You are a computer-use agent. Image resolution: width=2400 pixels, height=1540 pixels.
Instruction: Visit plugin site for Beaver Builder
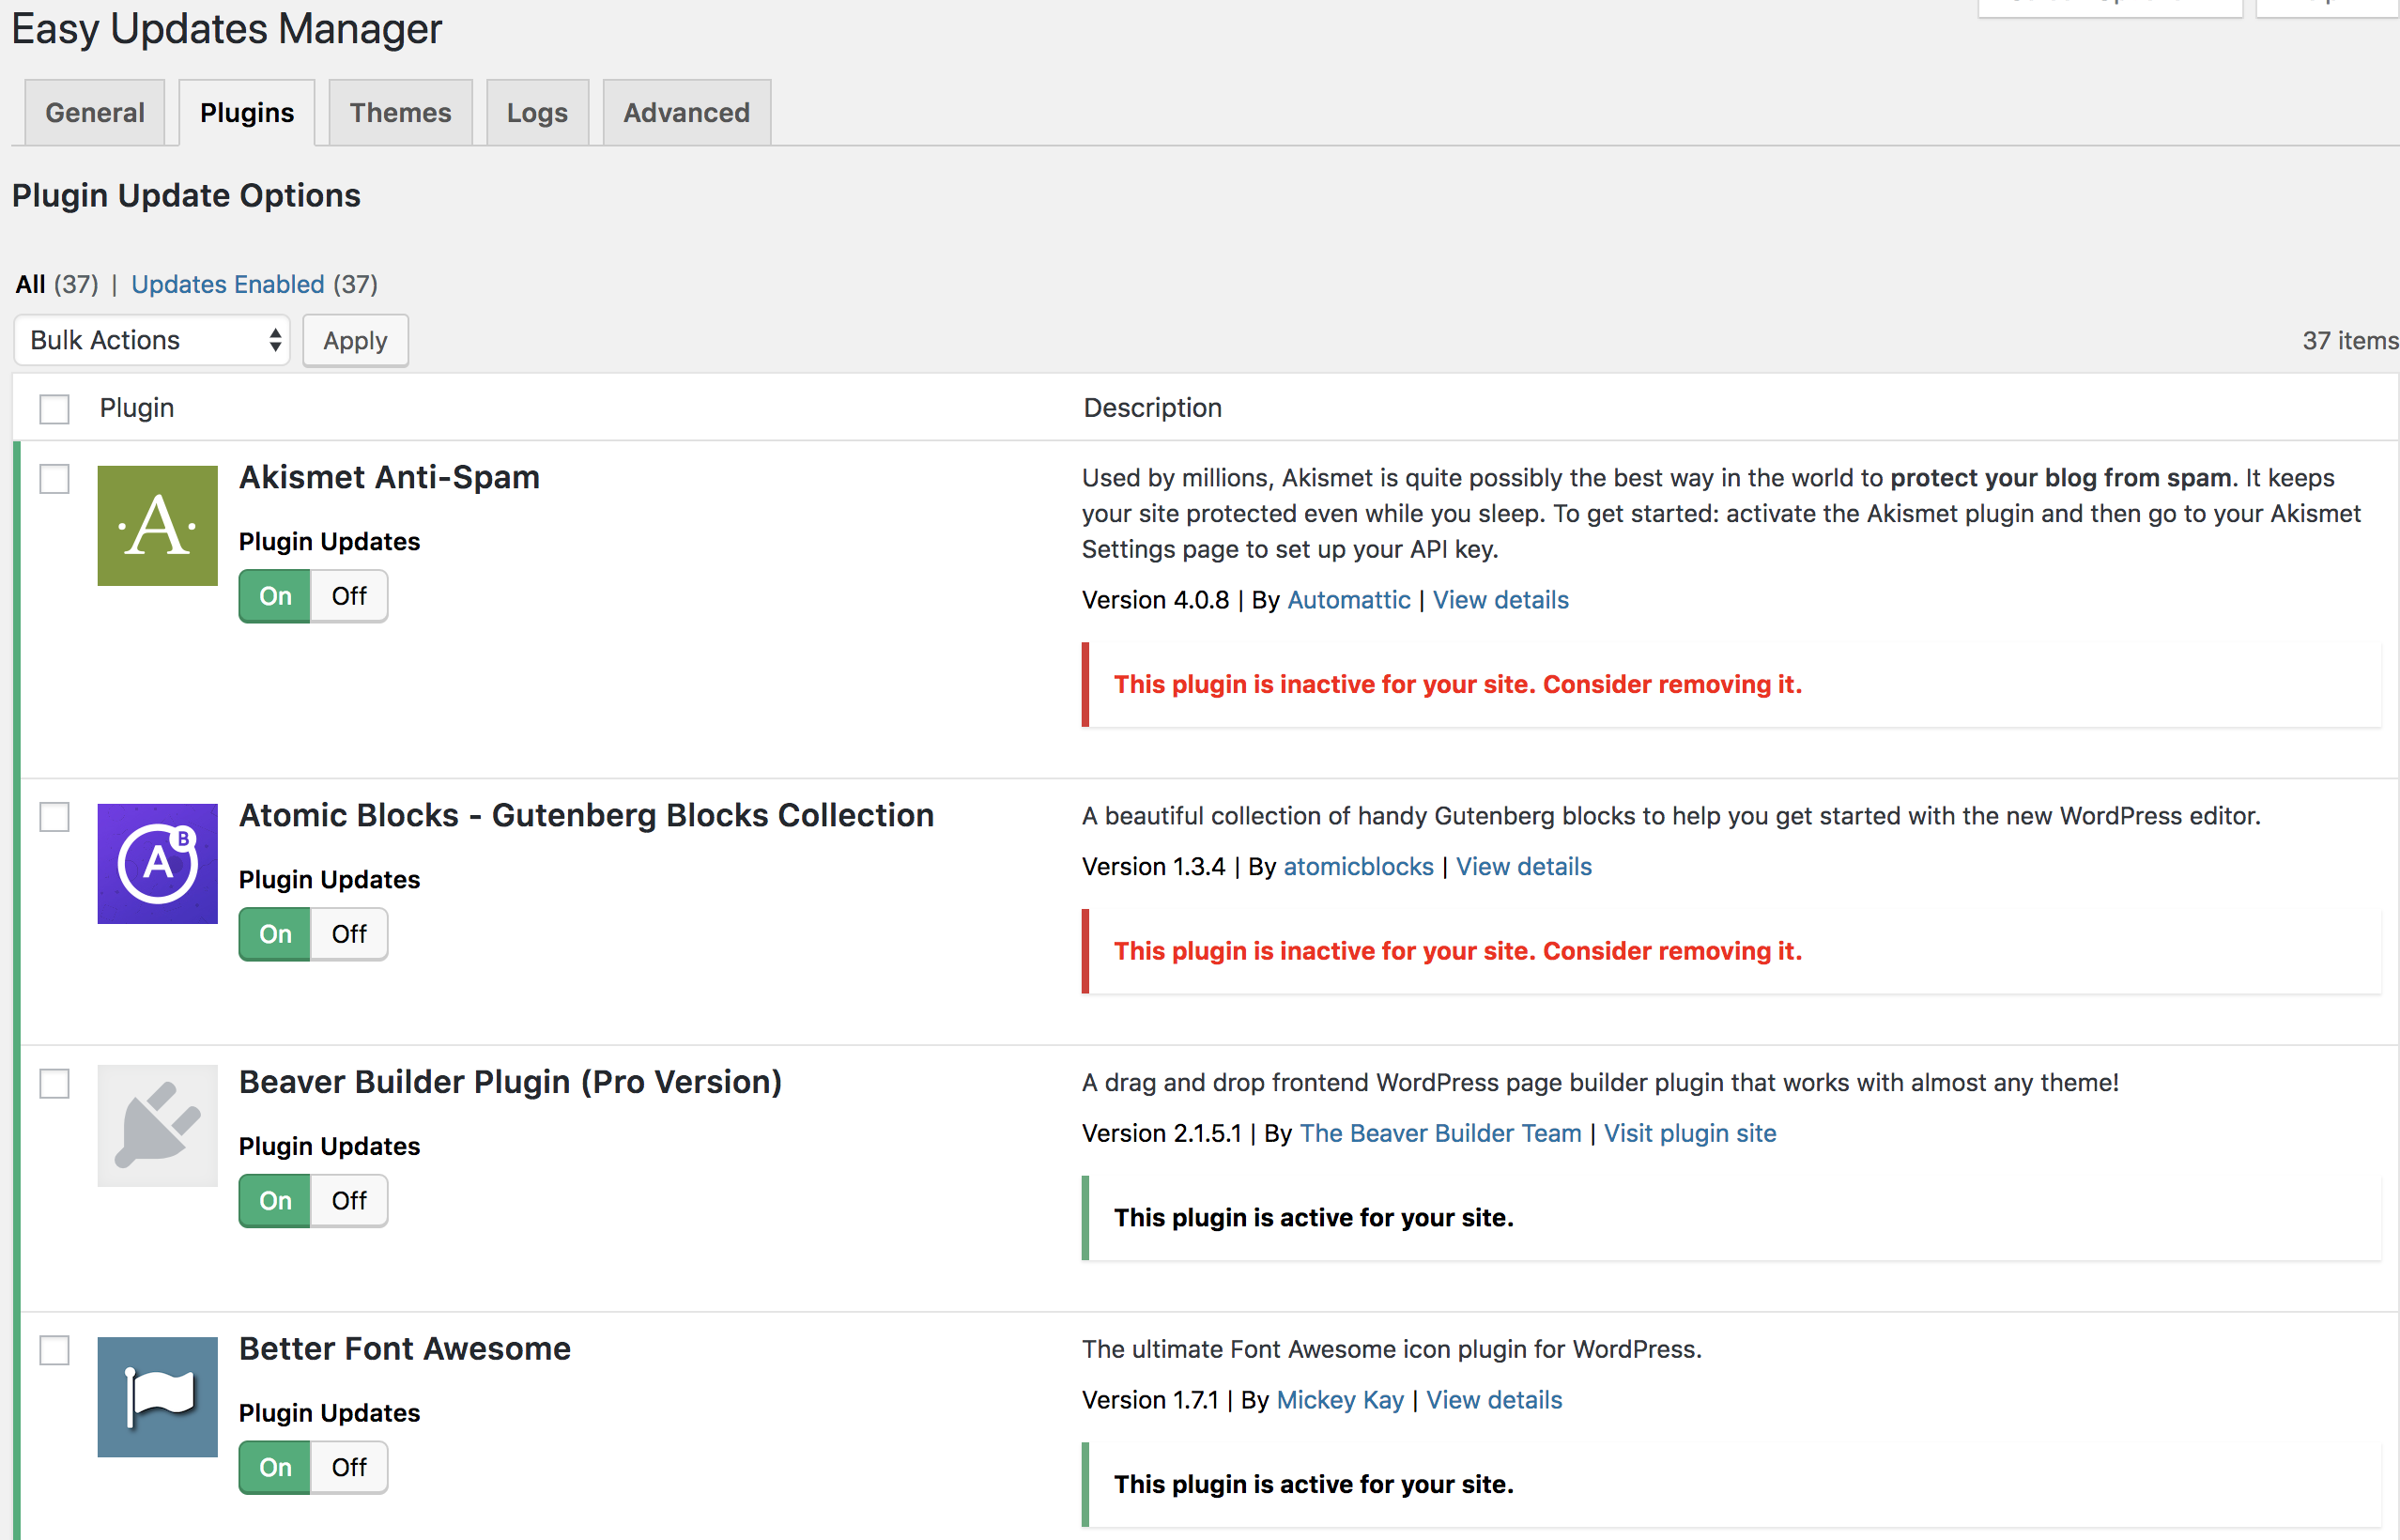pos(1690,1134)
